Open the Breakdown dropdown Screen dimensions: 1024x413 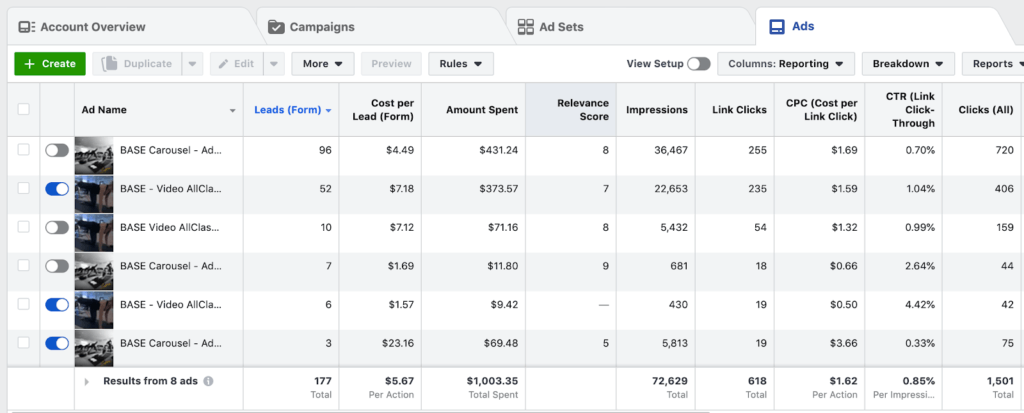click(x=907, y=64)
